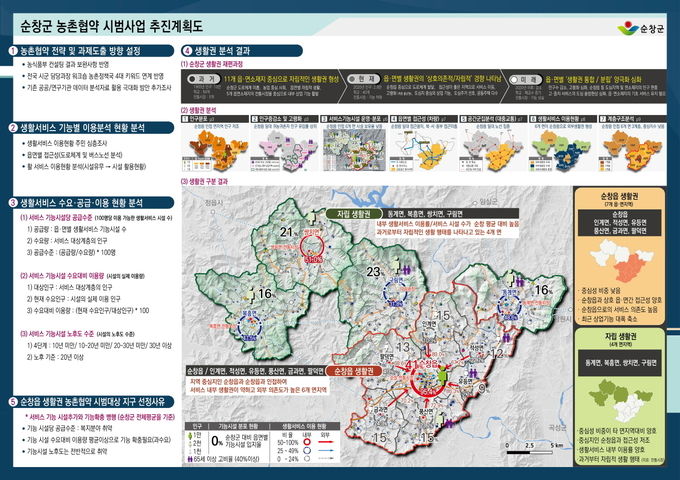
Task: Click the number 3 section badge
Action: [x=12, y=202]
